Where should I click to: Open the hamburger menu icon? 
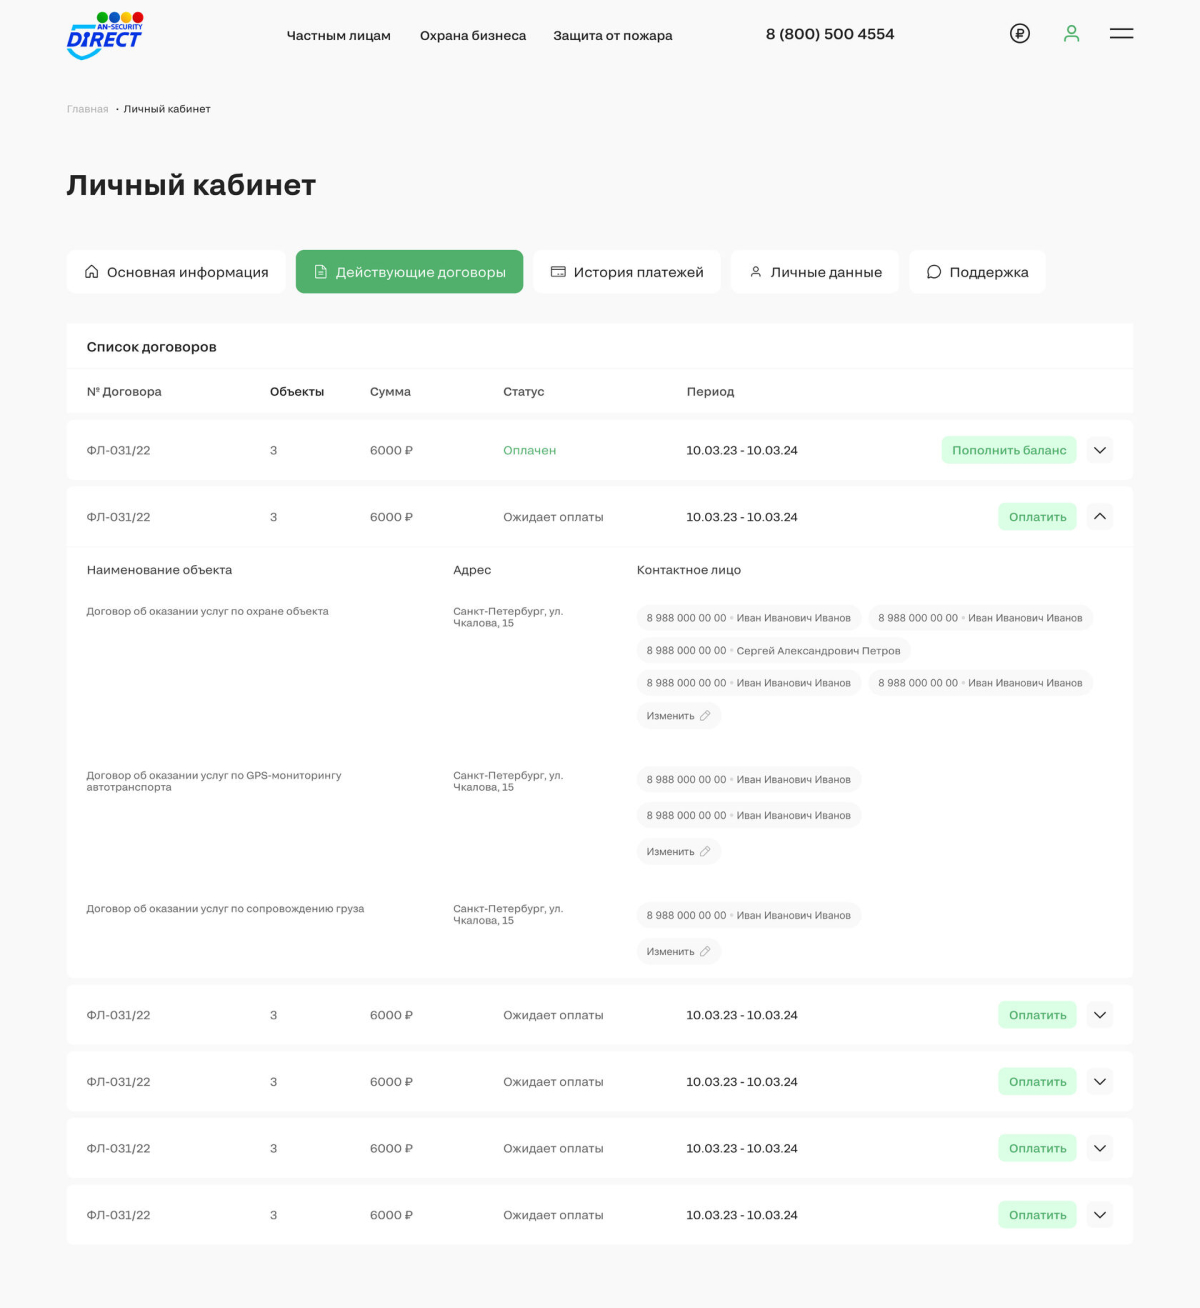pos(1121,33)
